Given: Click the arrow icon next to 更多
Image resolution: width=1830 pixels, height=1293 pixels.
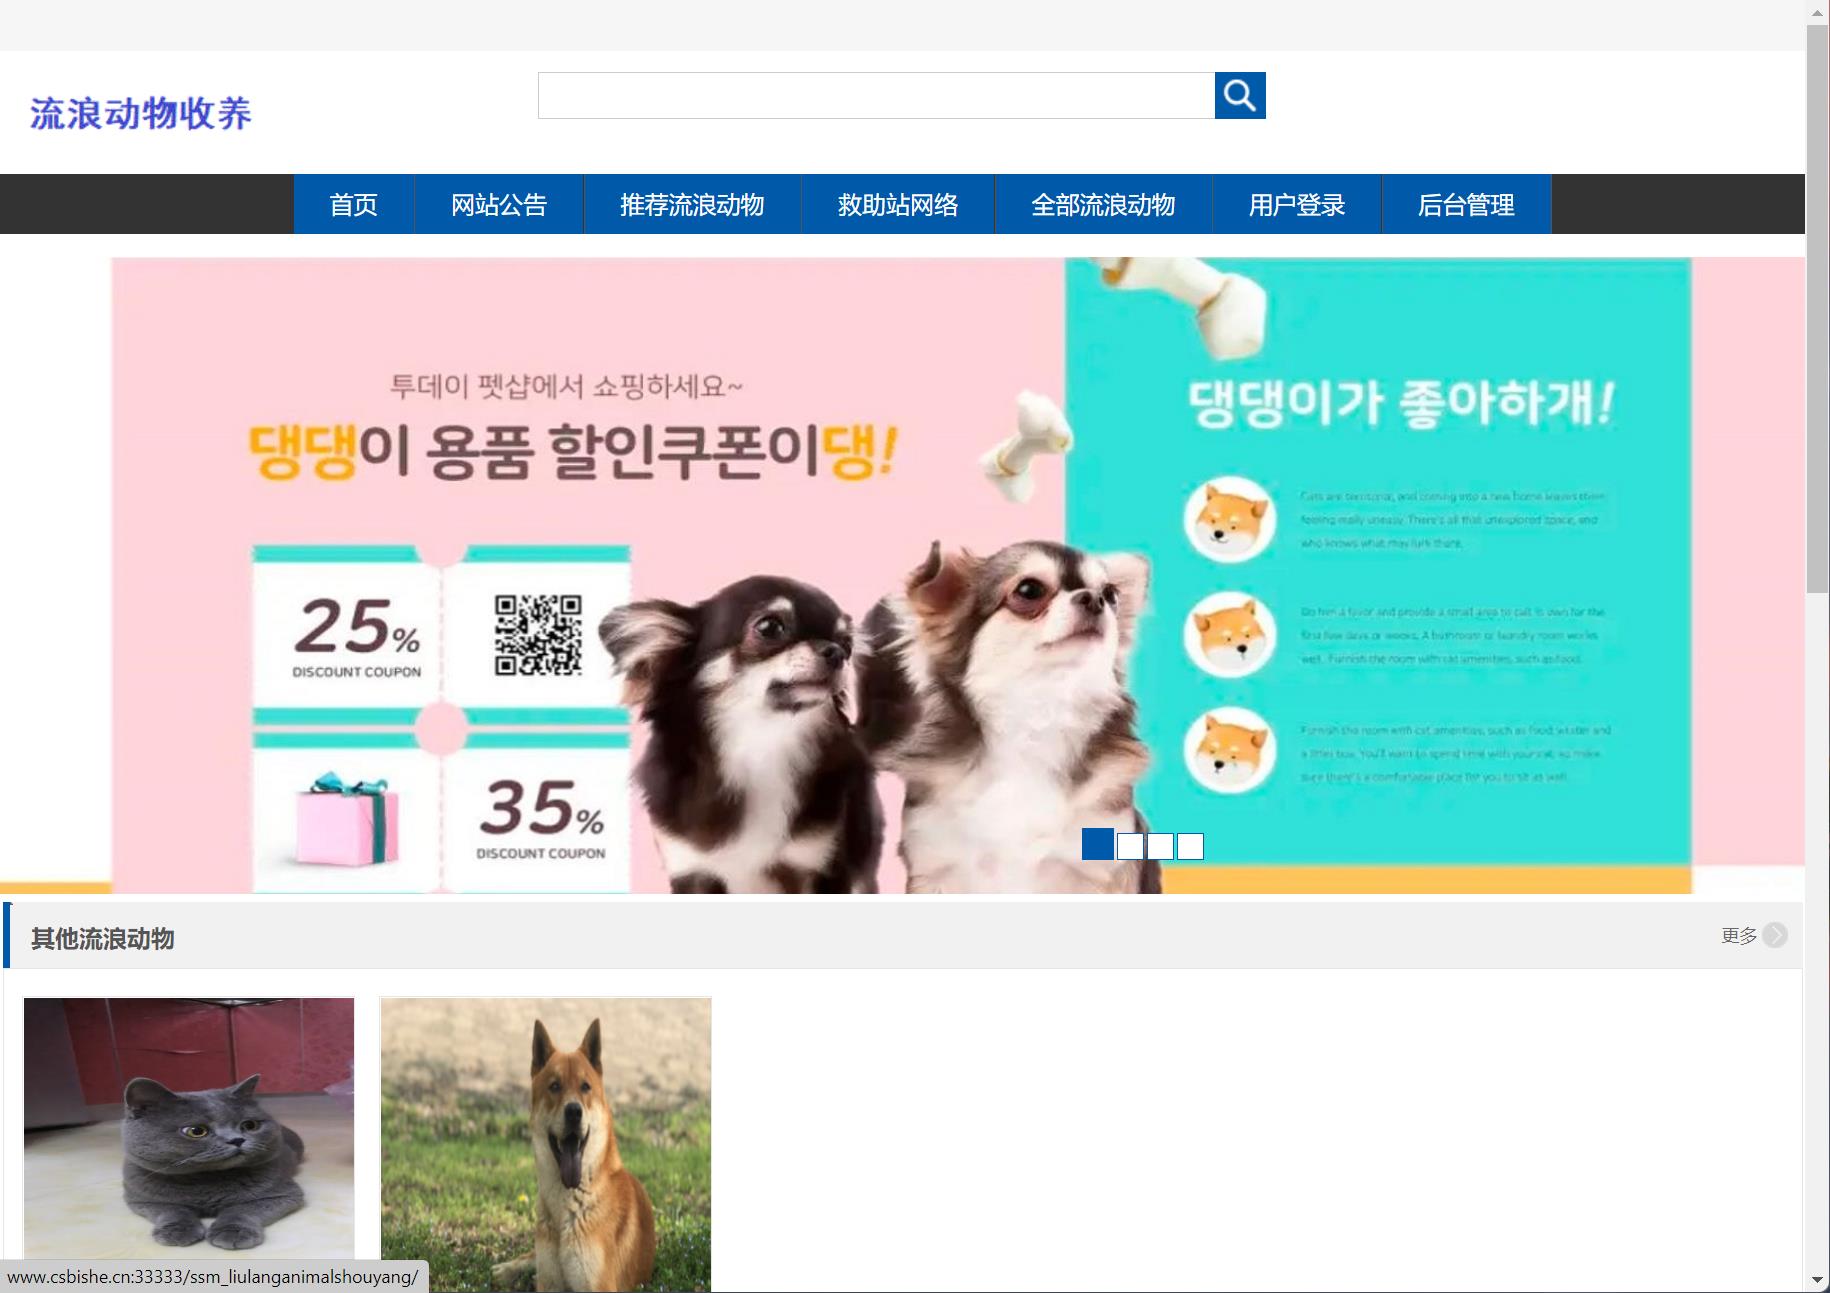Looking at the screenshot, I should [x=1776, y=935].
